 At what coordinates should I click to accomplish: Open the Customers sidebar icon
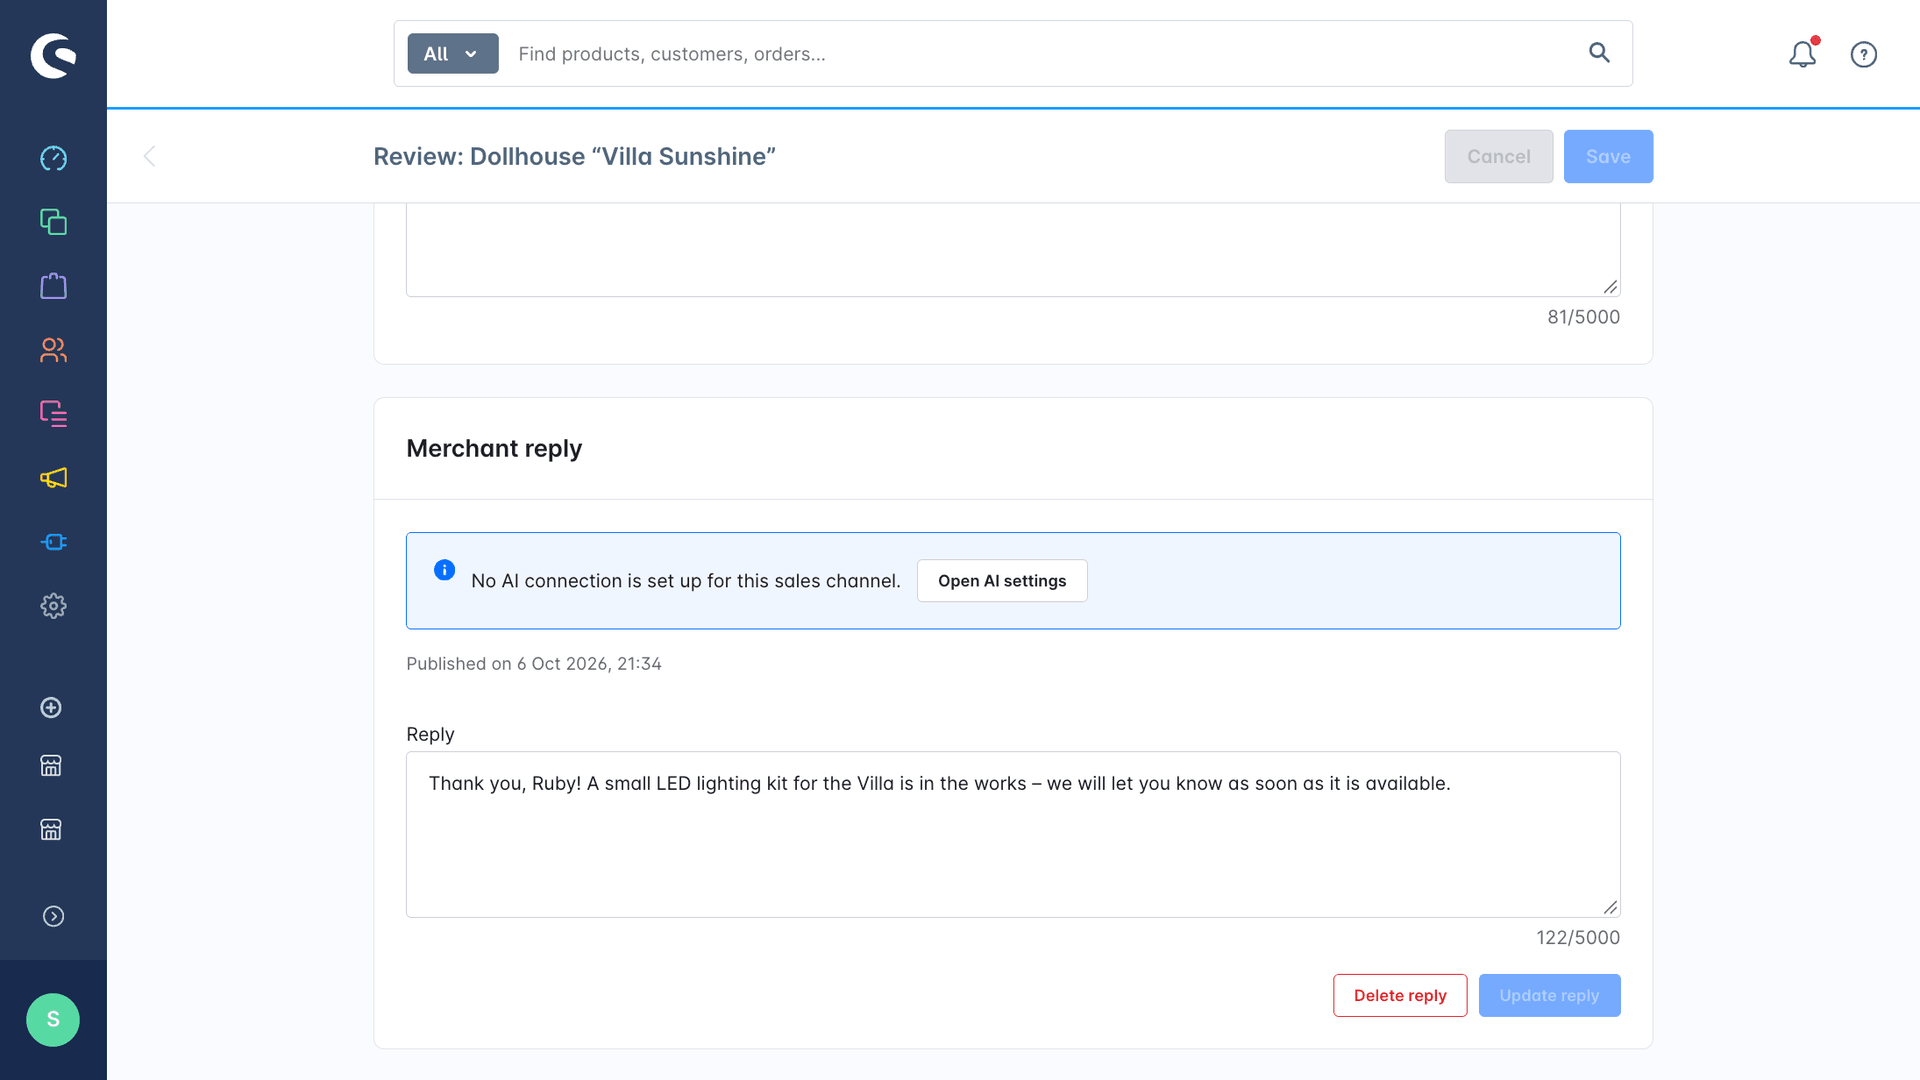click(x=53, y=350)
